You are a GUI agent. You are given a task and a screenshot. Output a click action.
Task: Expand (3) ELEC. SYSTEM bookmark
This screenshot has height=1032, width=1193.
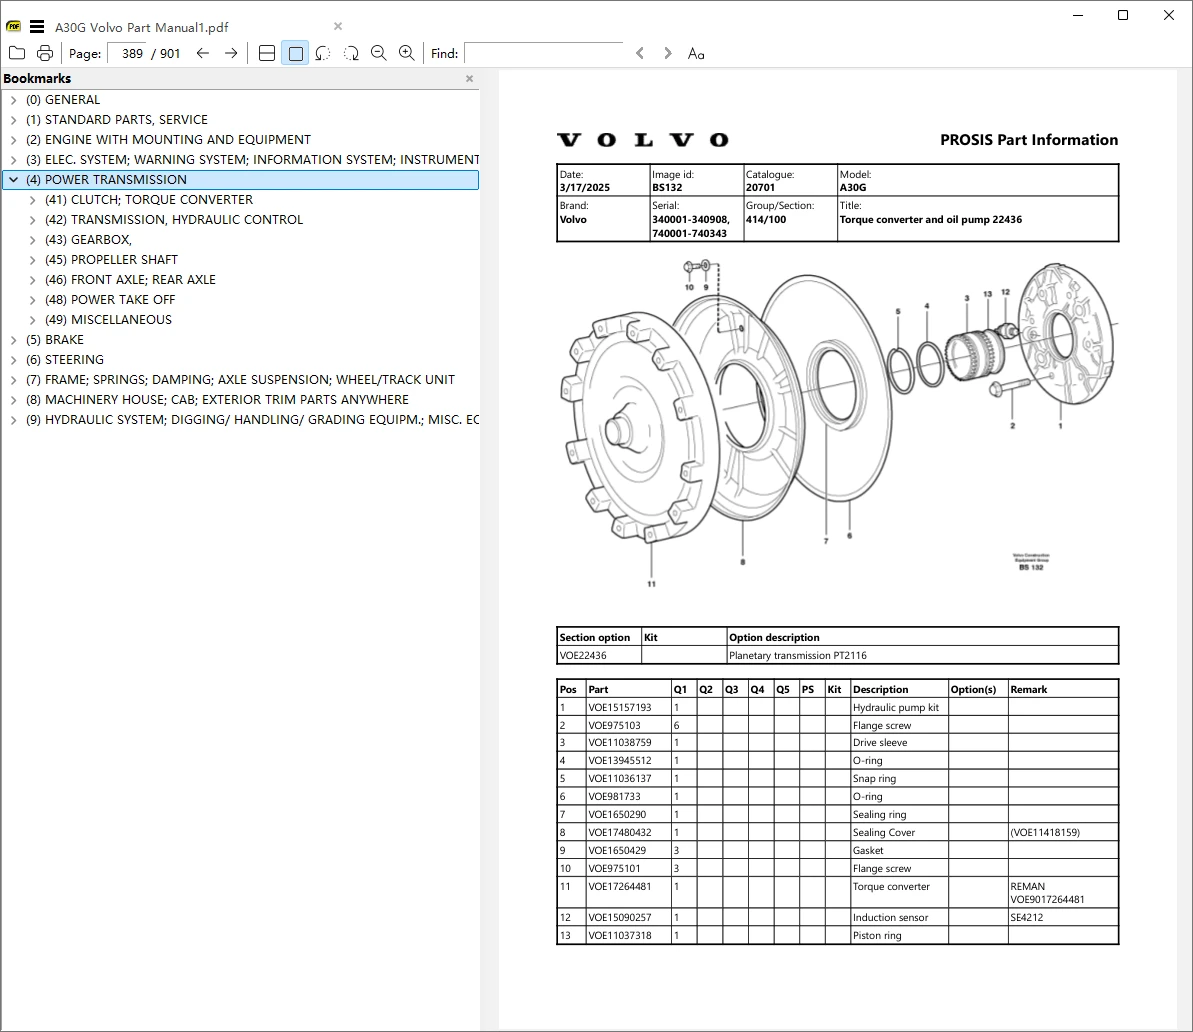pyautogui.click(x=14, y=160)
